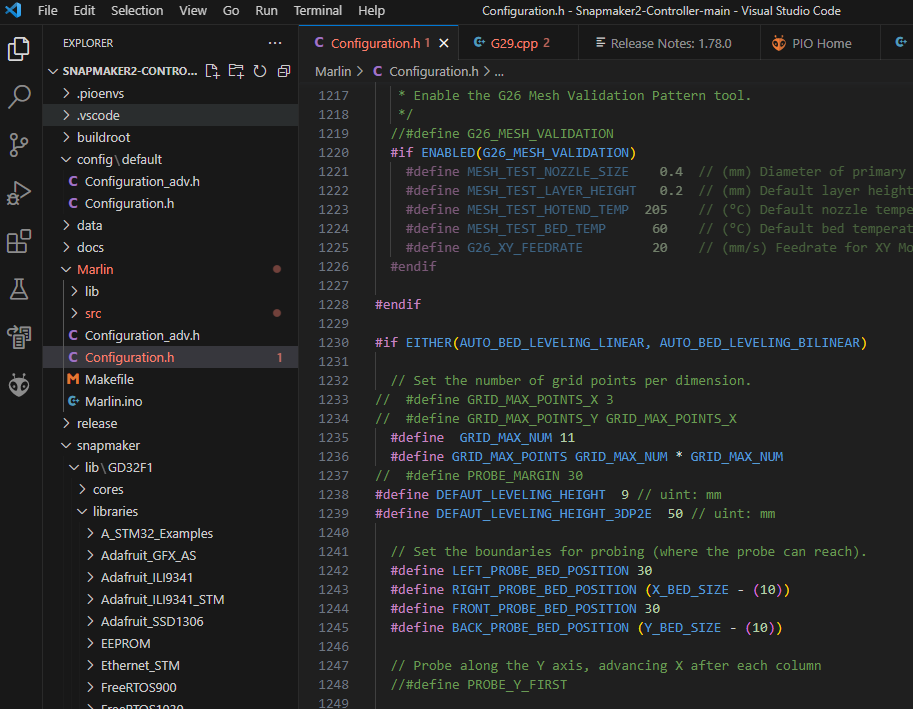The height and width of the screenshot is (709, 913).
Task: Open the Testing flask view
Action: point(19,289)
